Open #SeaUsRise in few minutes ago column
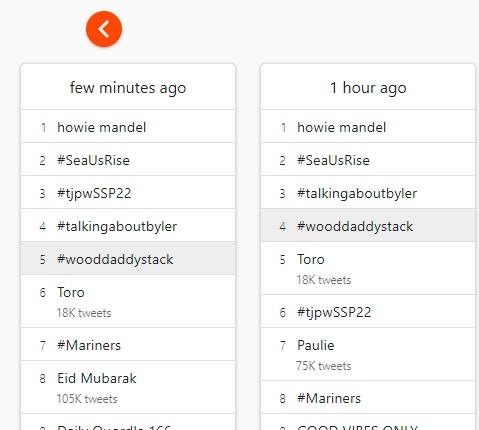Viewport: 479px width, 430px height. [128, 159]
